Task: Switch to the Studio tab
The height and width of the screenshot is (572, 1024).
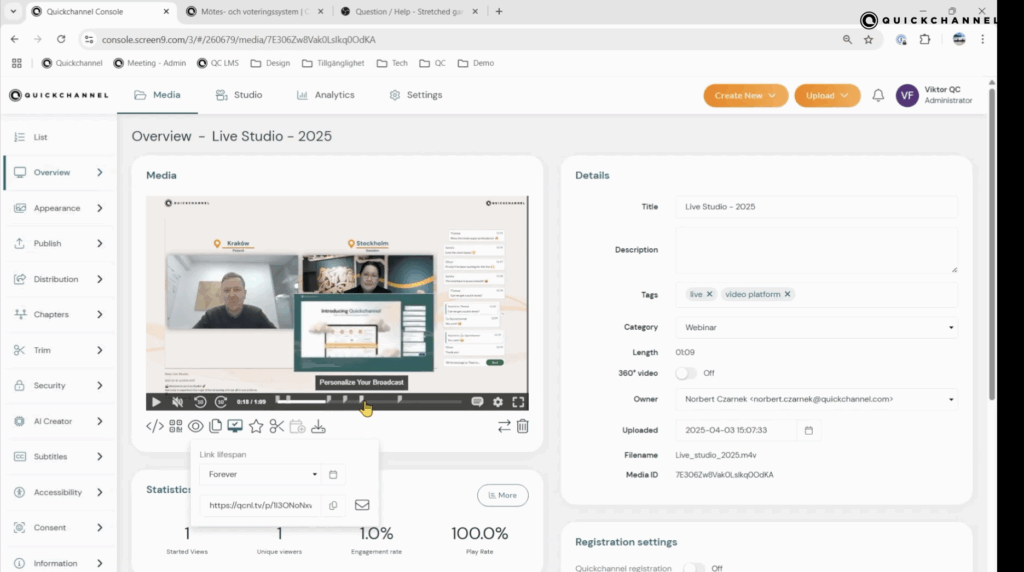Action: 239,95
